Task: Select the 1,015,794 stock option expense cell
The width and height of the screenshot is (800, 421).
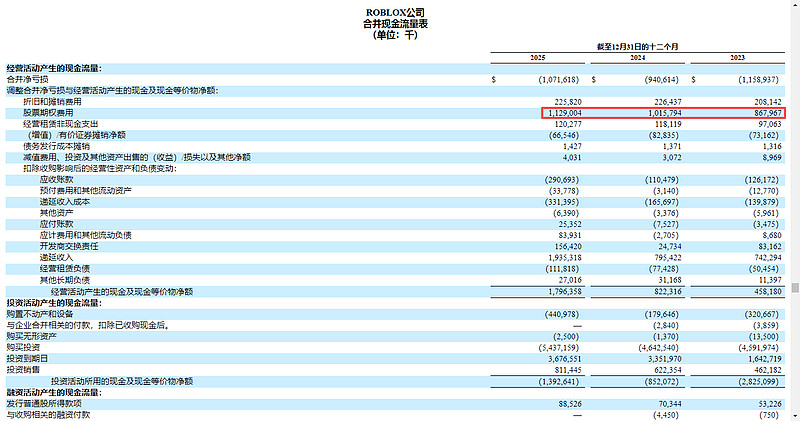Action: (x=665, y=113)
